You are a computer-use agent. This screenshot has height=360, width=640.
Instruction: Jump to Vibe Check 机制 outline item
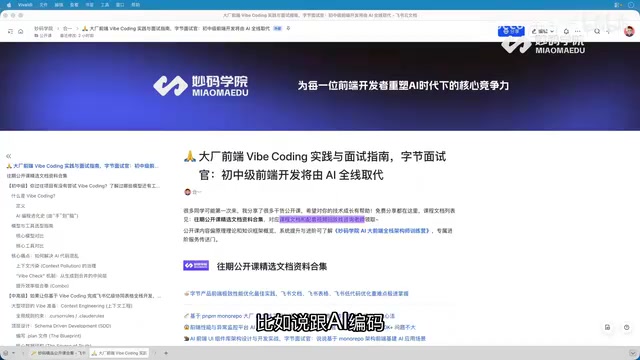coord(61,276)
